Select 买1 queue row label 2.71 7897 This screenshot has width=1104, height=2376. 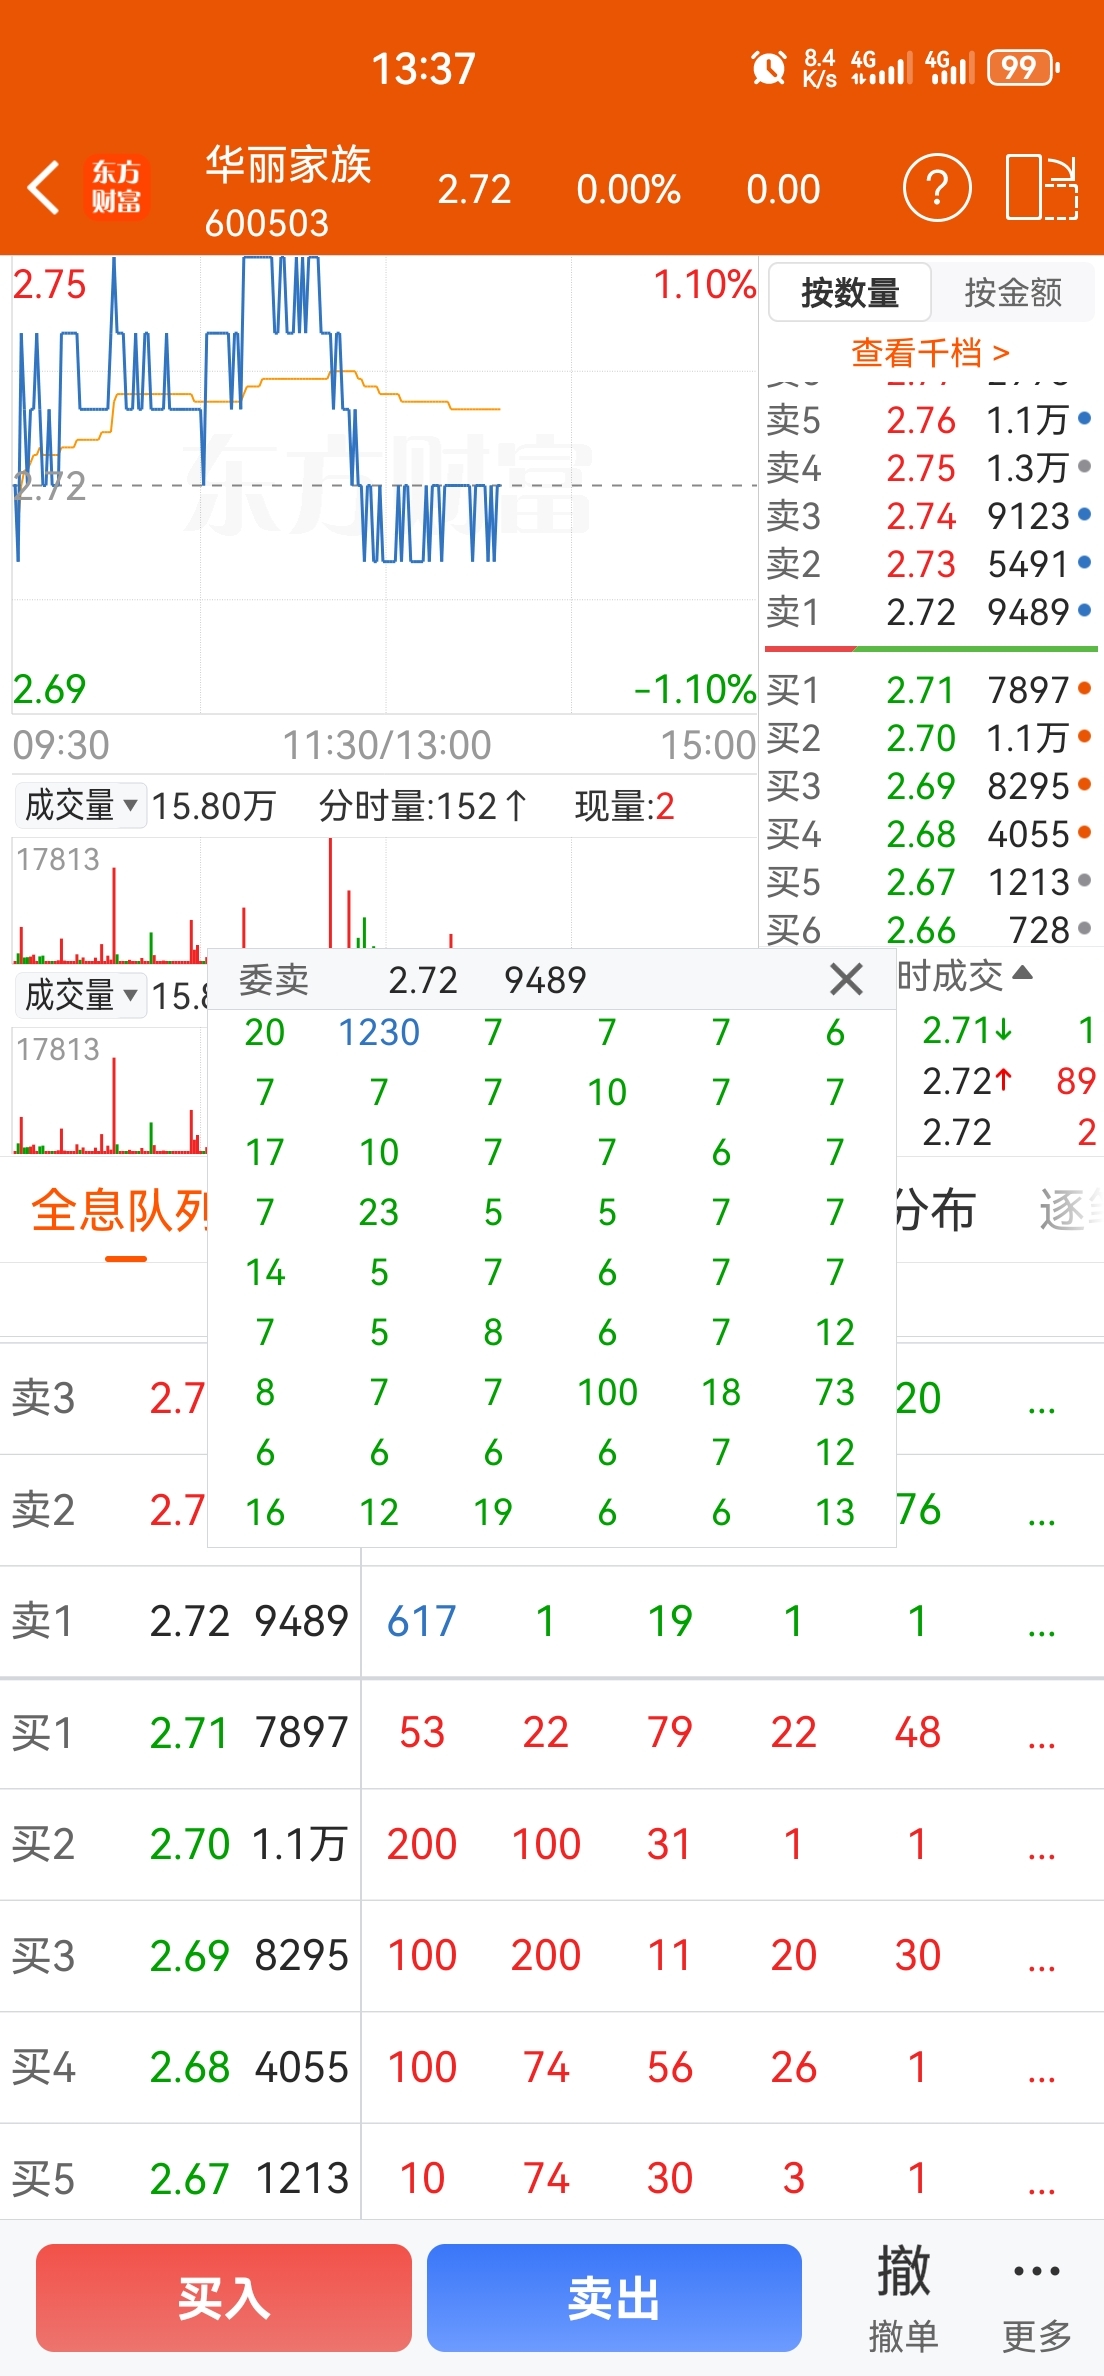pos(180,1733)
